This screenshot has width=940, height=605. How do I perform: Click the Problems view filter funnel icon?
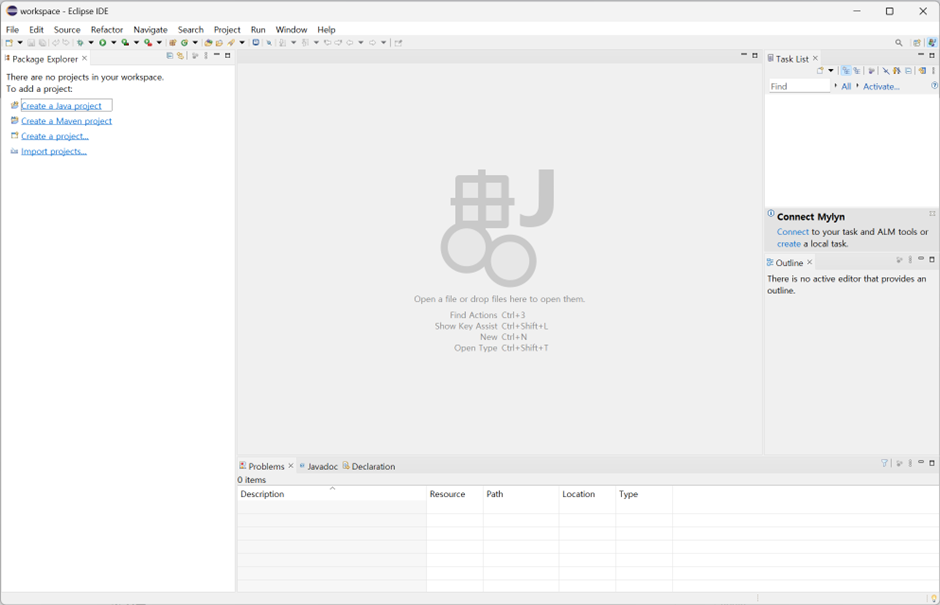[x=884, y=463]
